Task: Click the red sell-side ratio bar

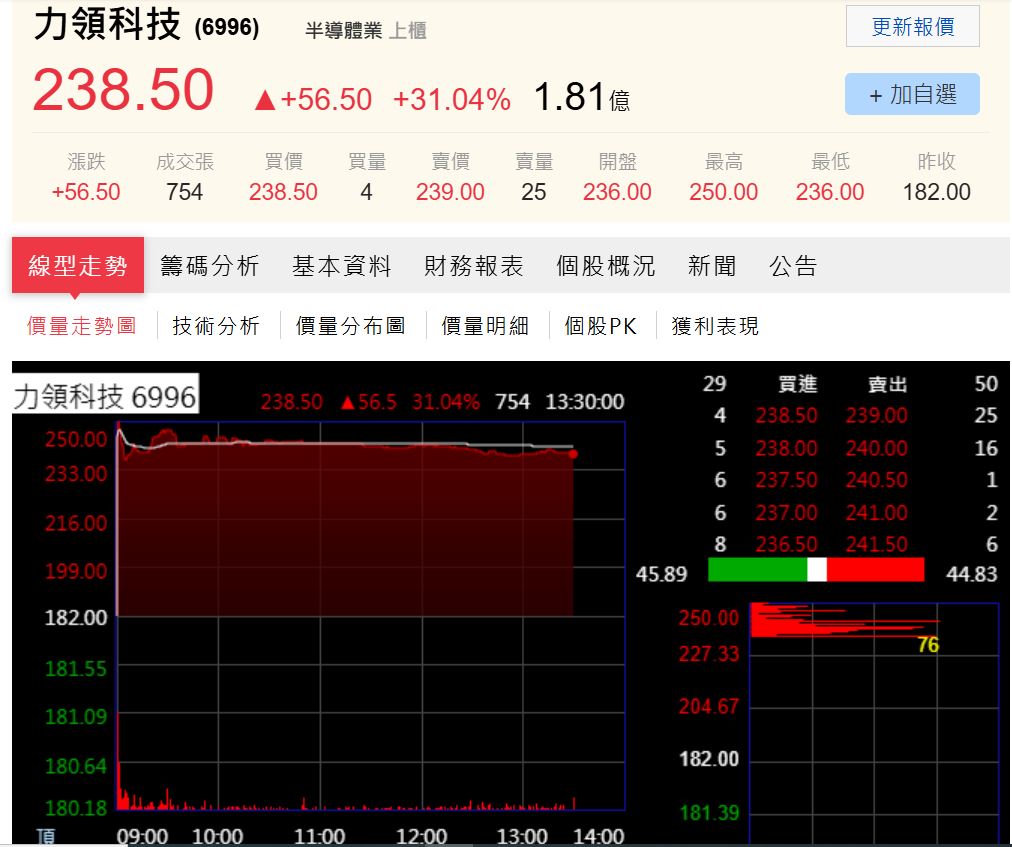Action: pos(876,570)
